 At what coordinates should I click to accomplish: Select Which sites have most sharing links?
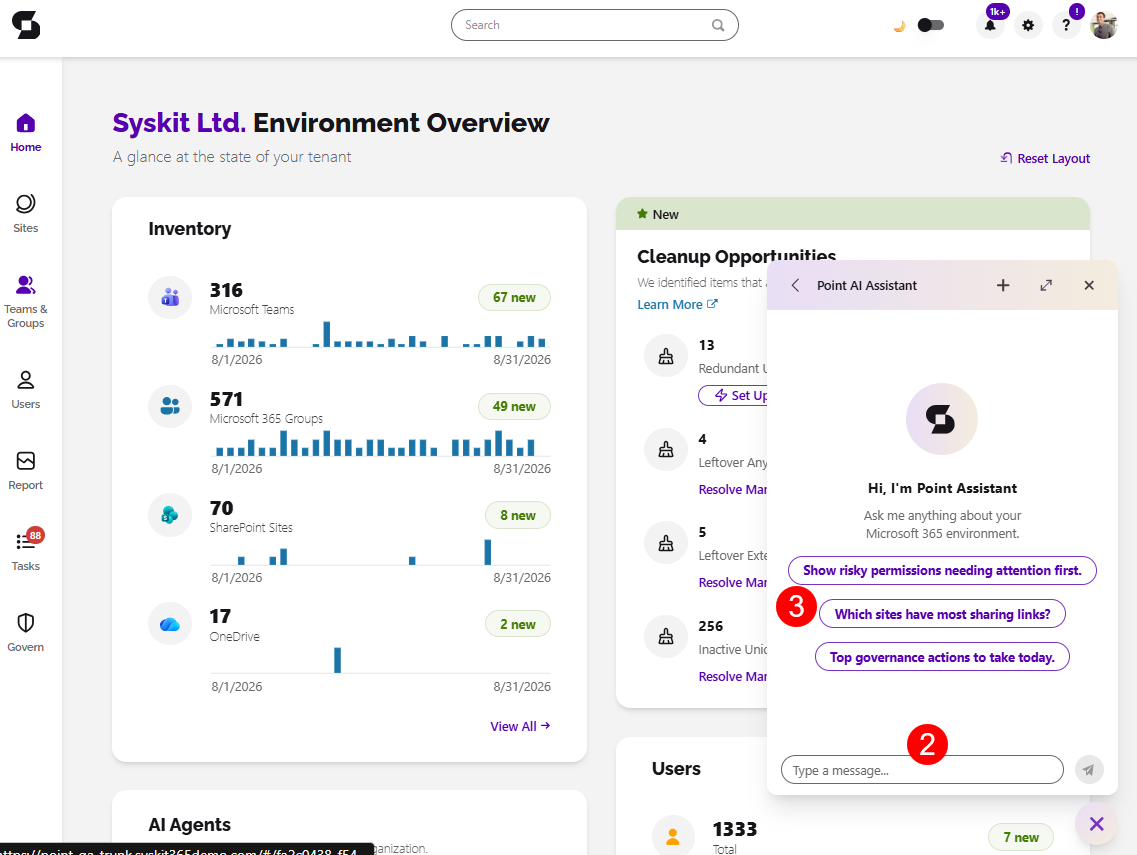point(942,614)
